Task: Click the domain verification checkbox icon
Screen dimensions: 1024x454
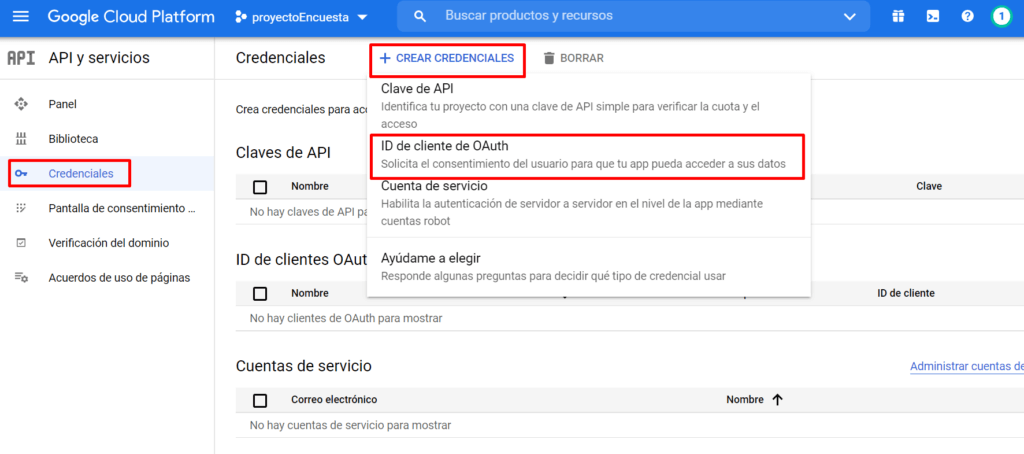Action: [21, 243]
